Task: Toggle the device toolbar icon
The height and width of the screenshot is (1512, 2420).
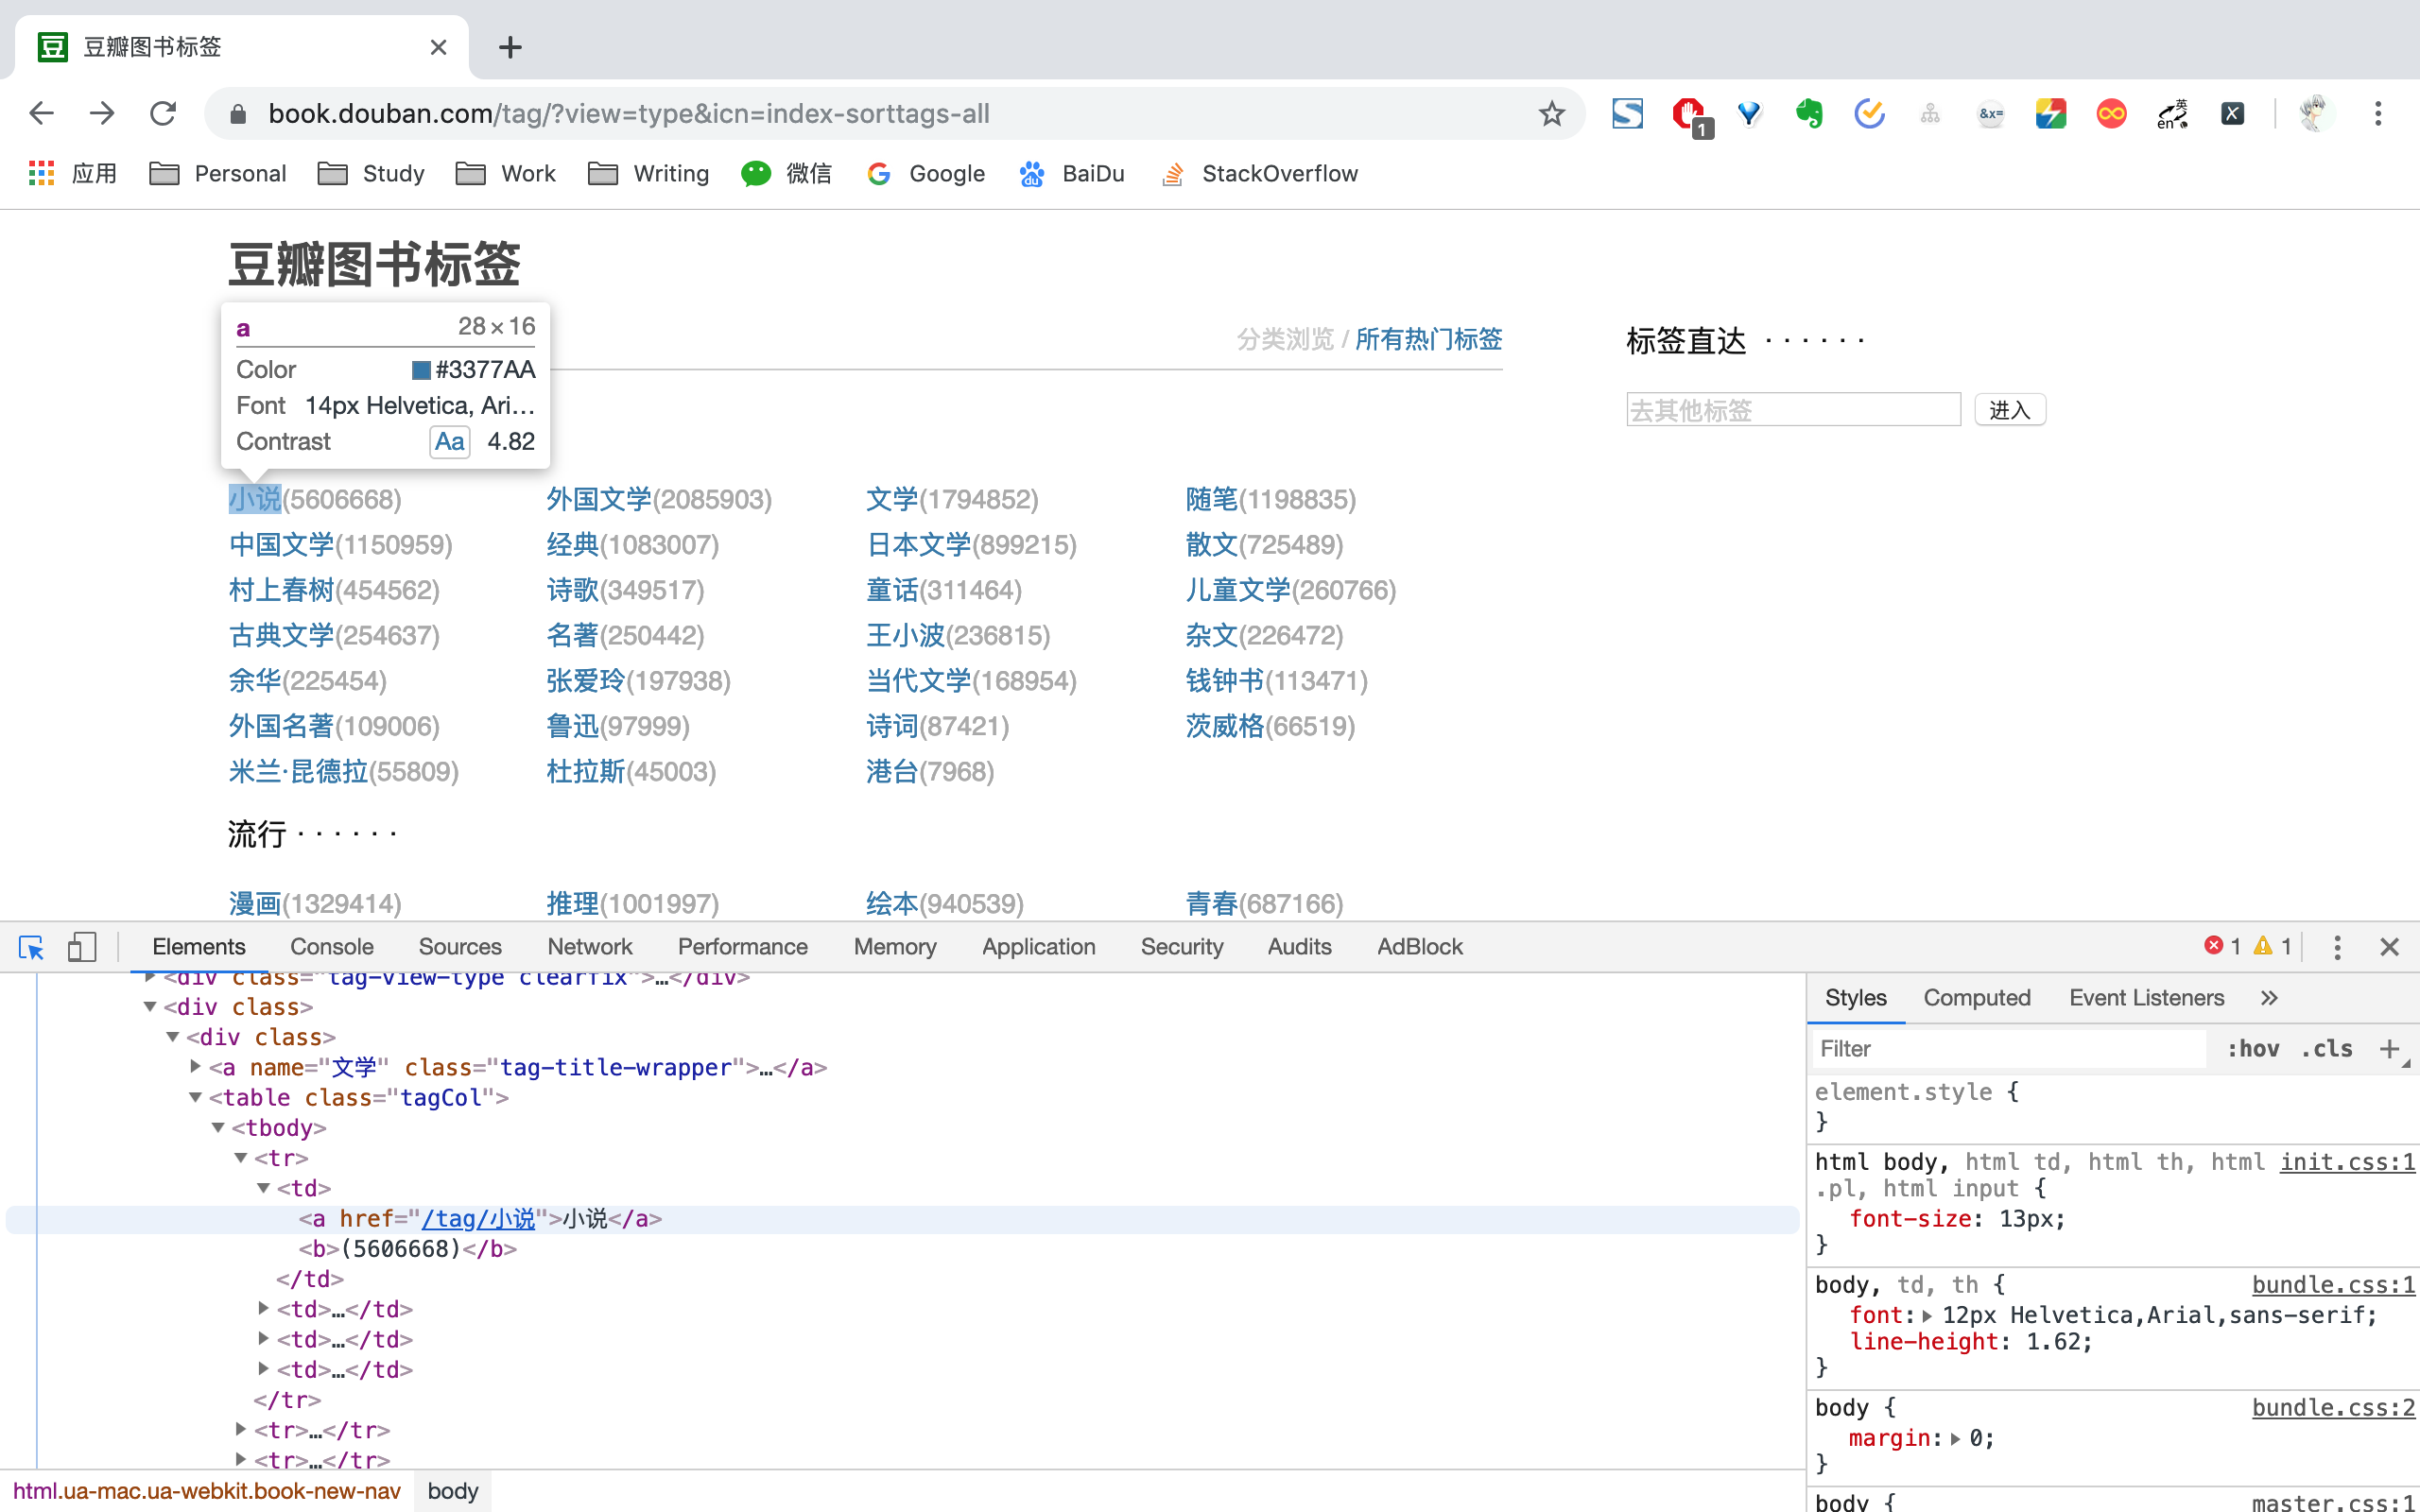Action: [81, 946]
